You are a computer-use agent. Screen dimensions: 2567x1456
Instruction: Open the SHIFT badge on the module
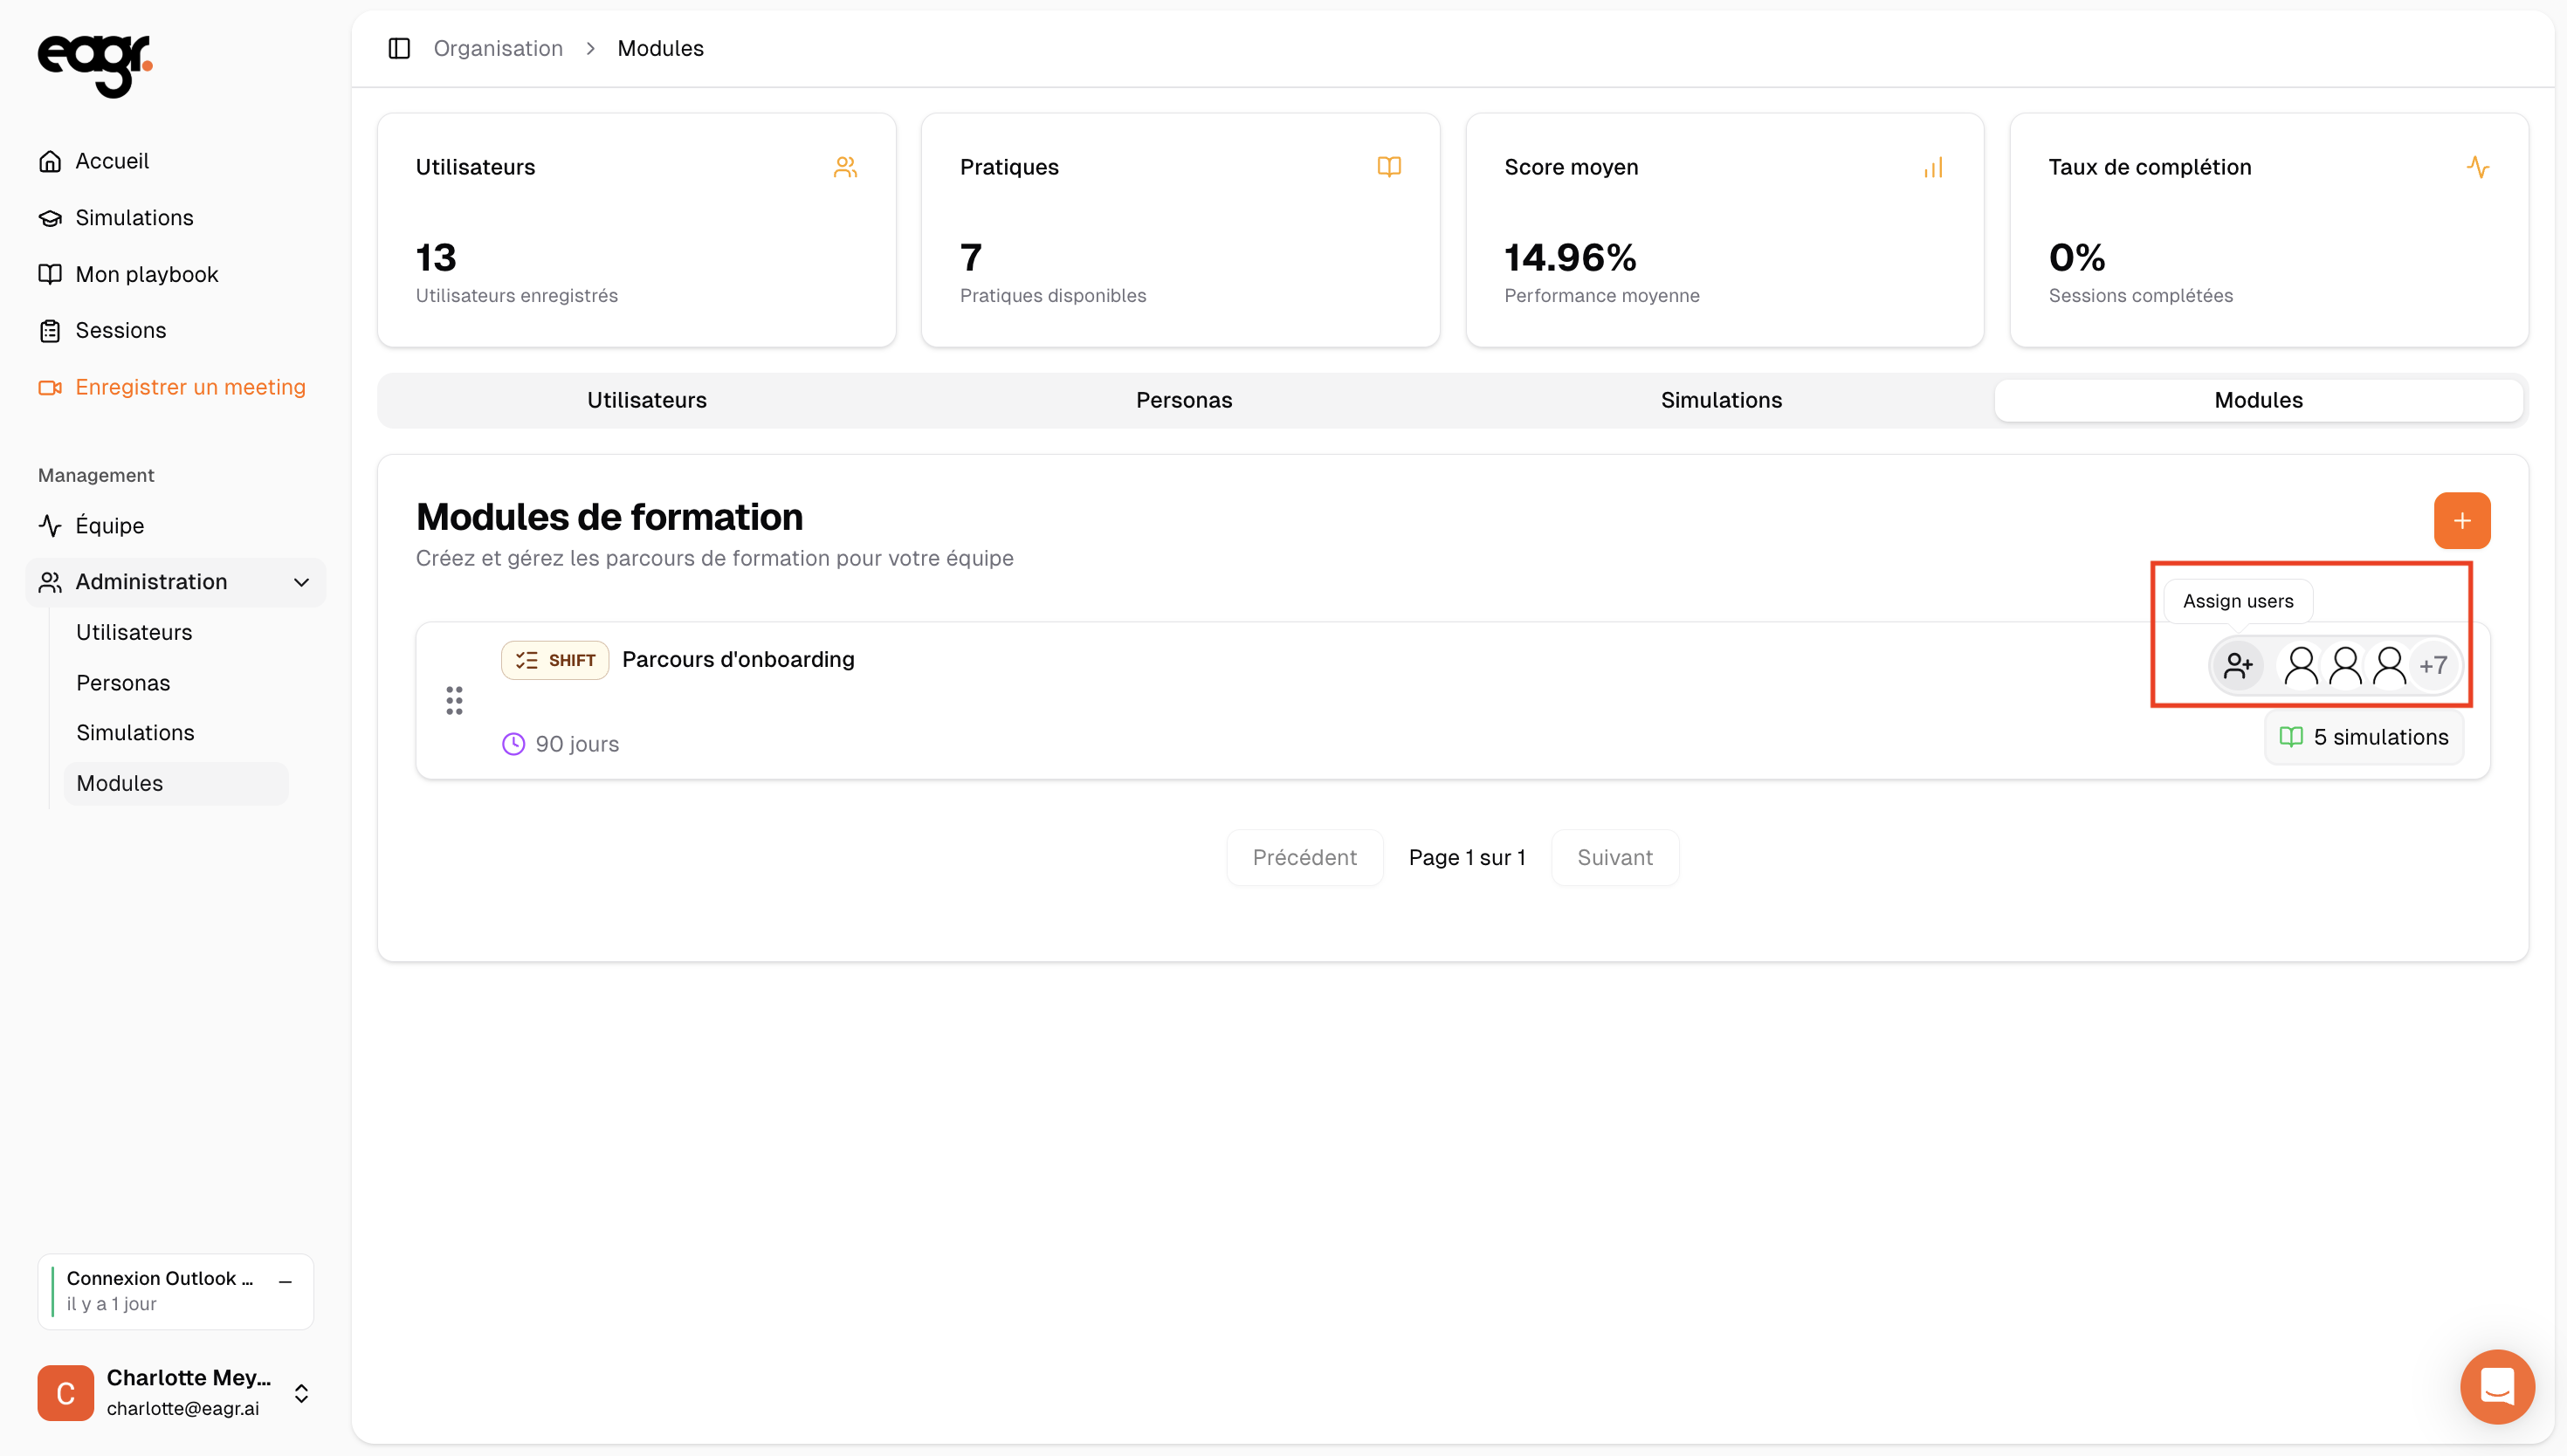555,660
